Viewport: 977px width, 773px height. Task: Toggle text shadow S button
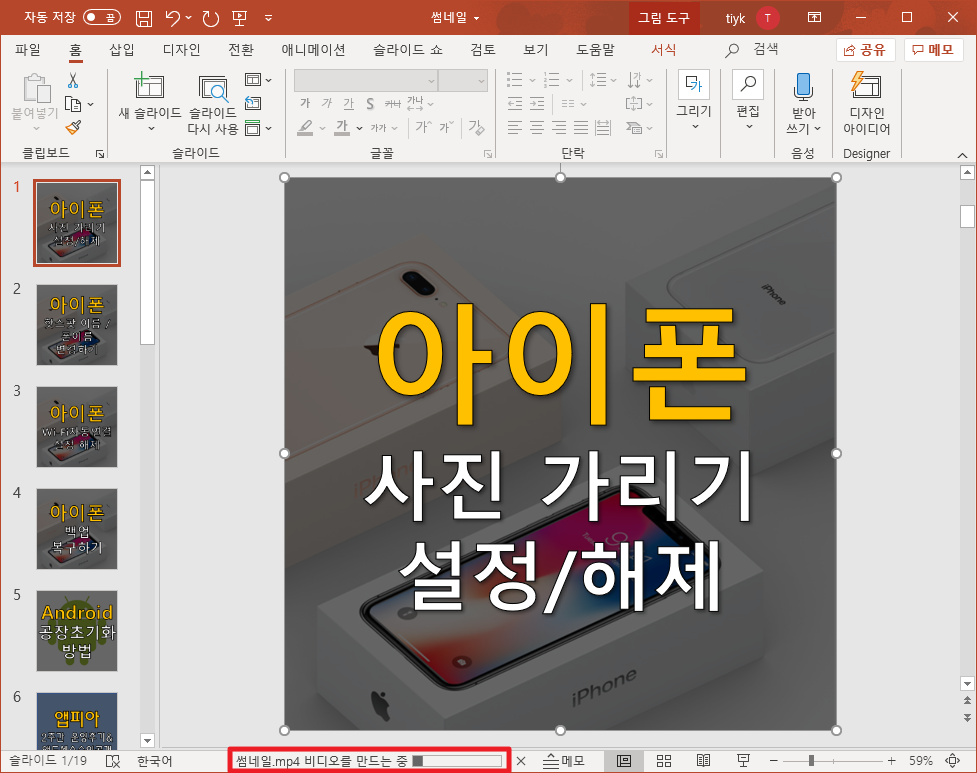(370, 103)
